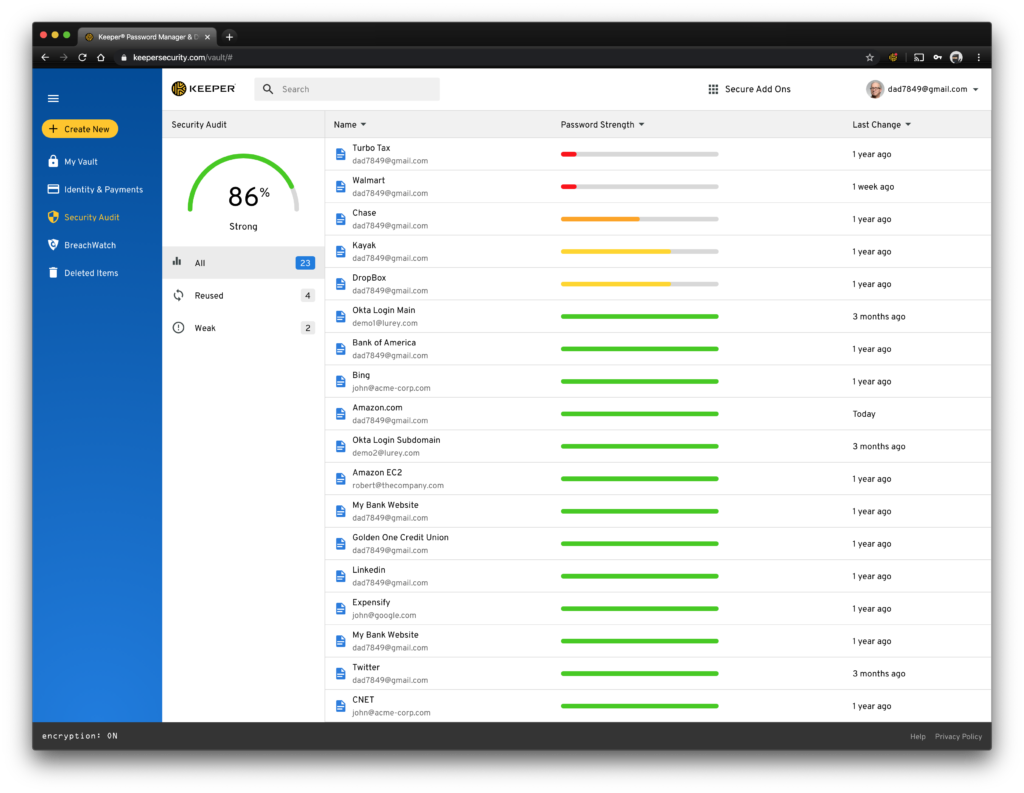1024x793 pixels.
Task: Click the Bing record icon
Action: coord(340,381)
